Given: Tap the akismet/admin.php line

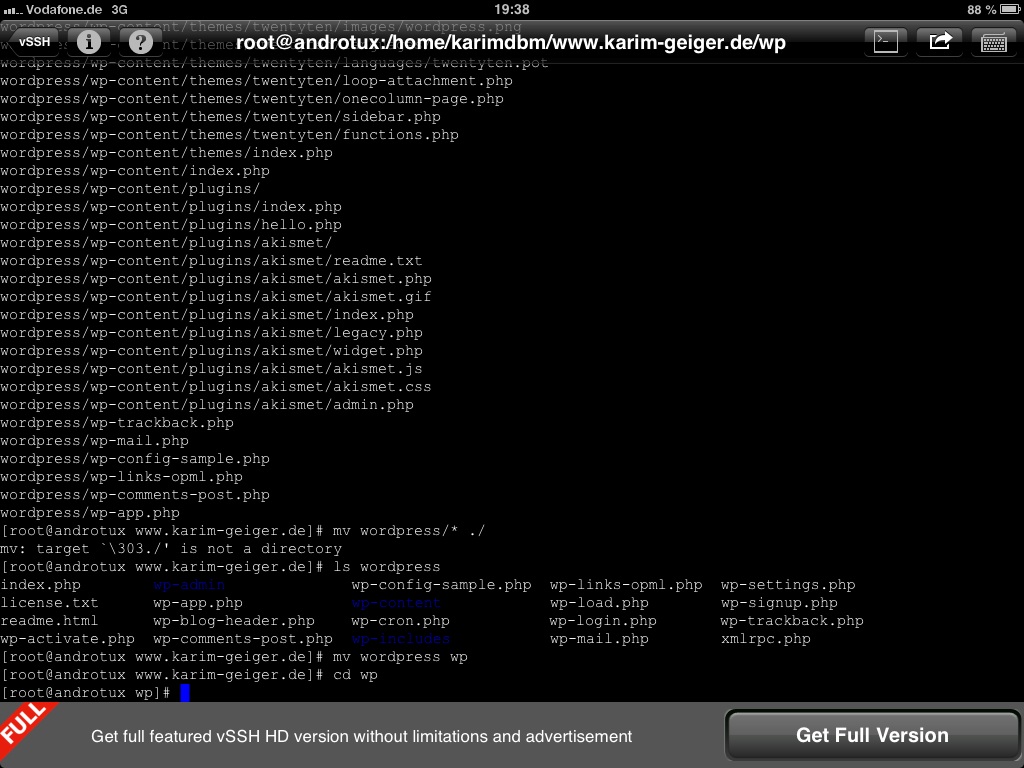Looking at the screenshot, I should (x=207, y=405).
